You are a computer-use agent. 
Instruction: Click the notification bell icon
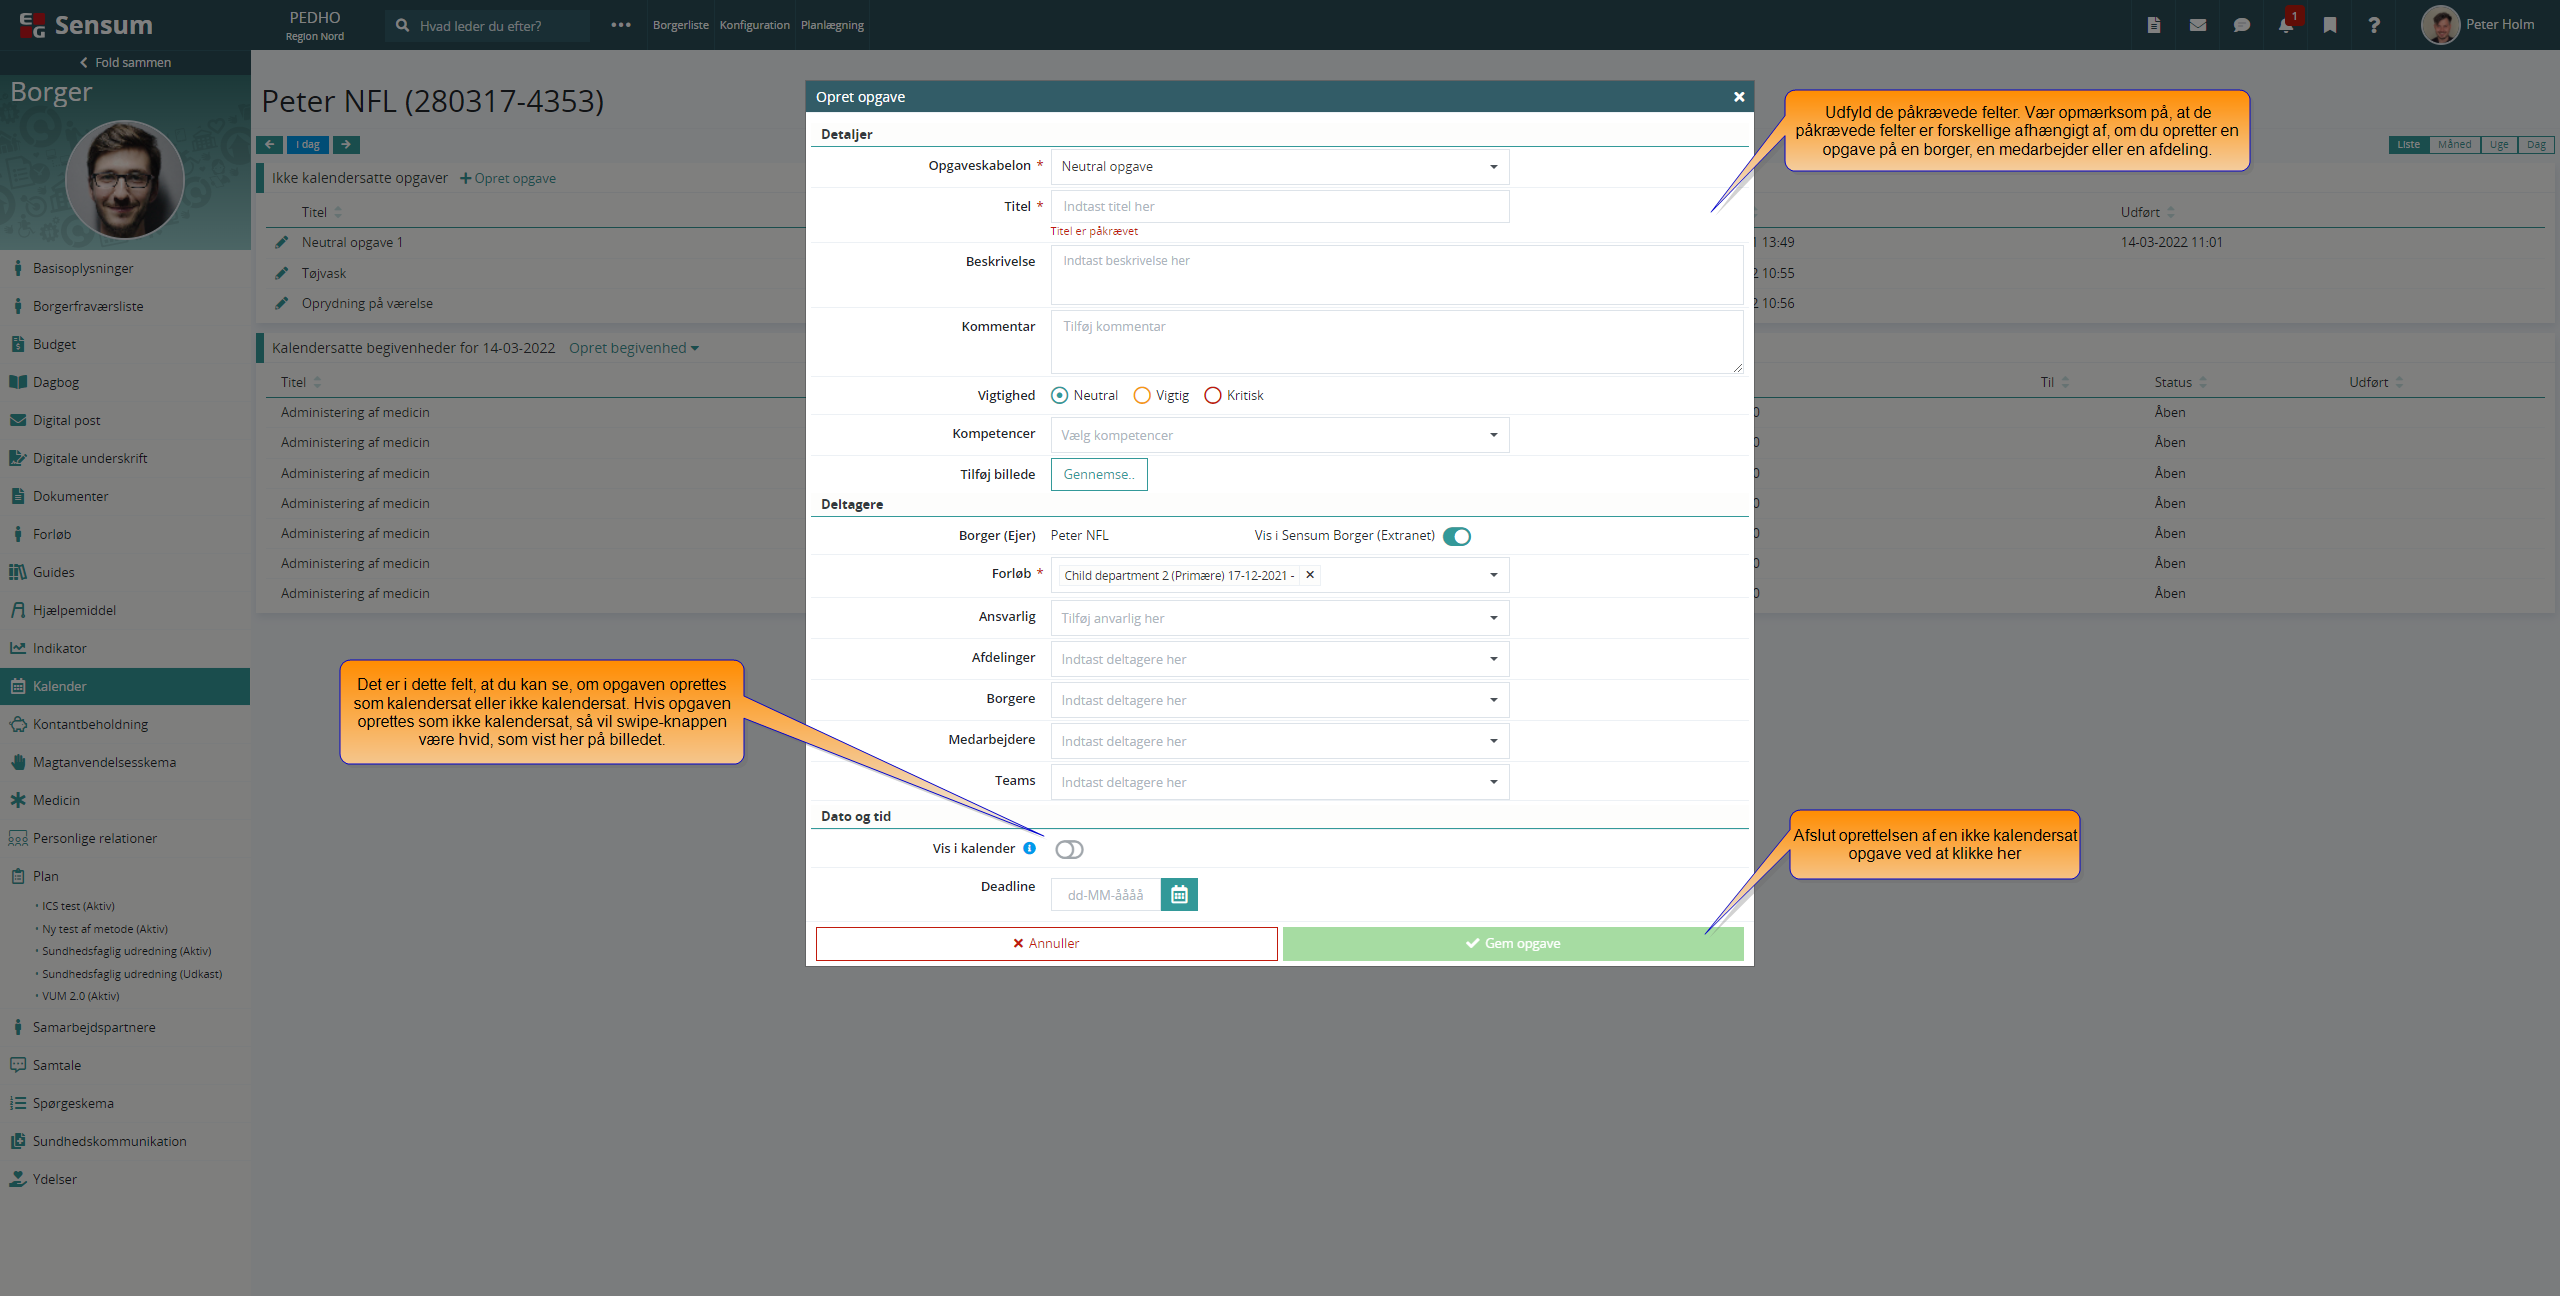pos(2285,25)
